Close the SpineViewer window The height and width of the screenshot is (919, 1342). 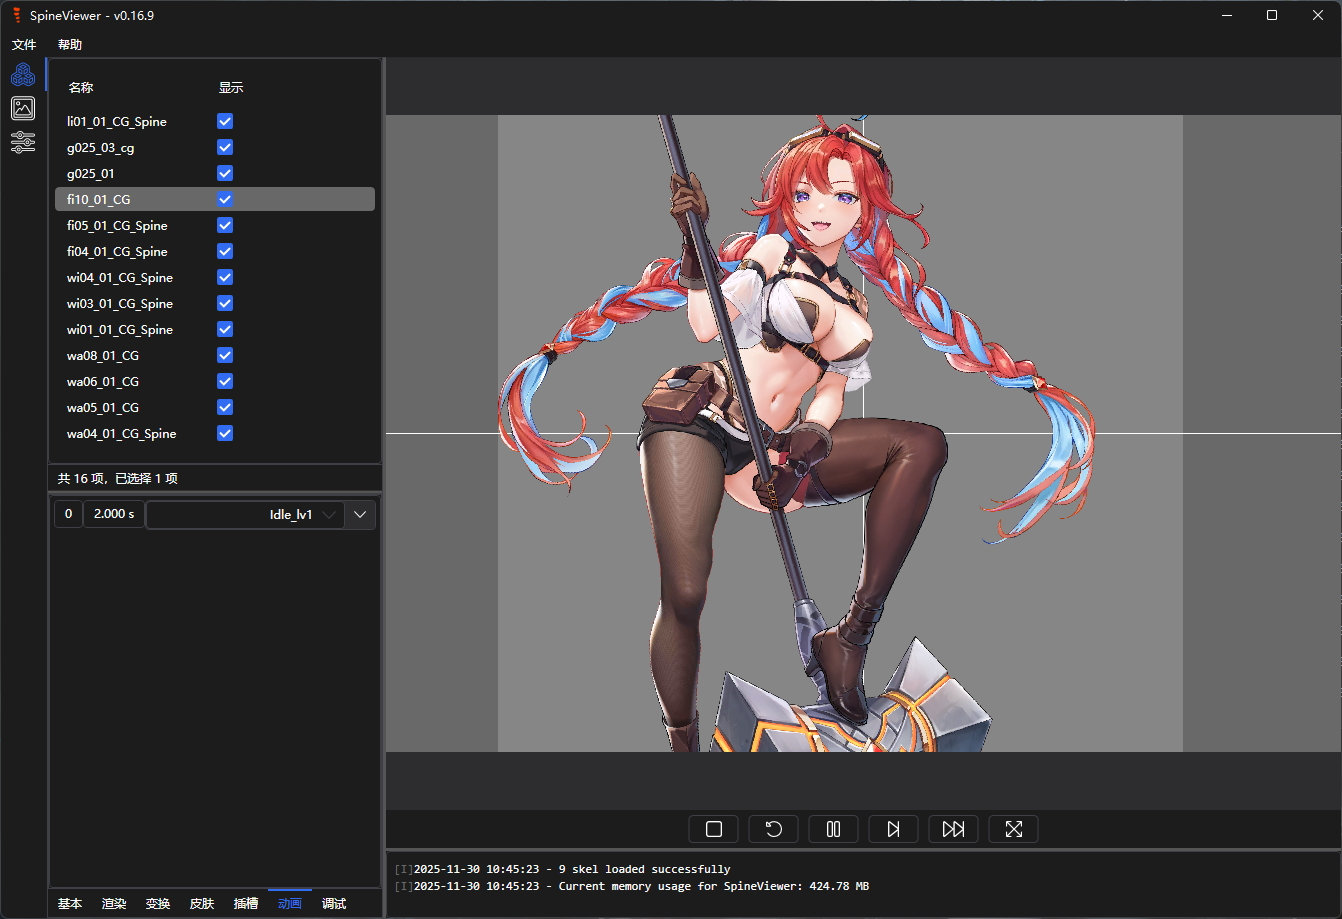pos(1318,15)
